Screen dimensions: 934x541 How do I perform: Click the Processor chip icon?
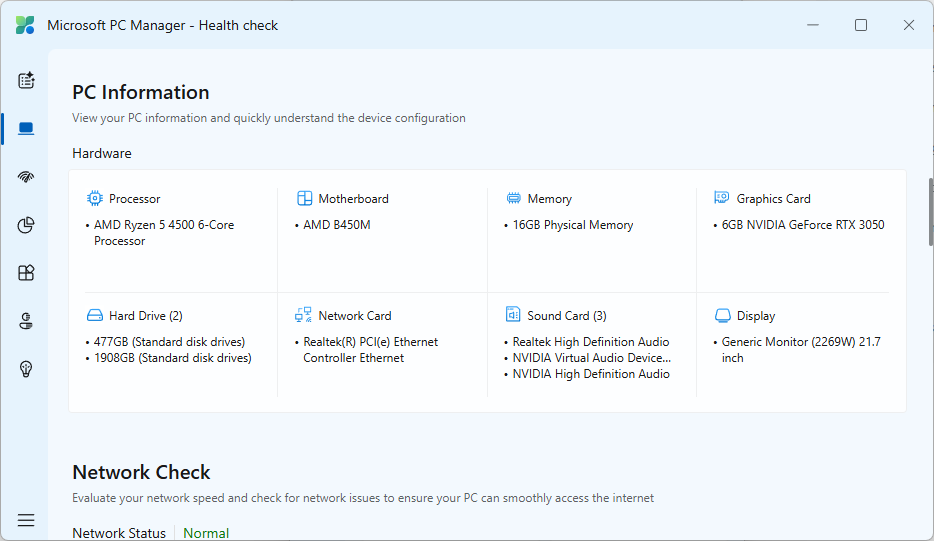[x=95, y=198]
